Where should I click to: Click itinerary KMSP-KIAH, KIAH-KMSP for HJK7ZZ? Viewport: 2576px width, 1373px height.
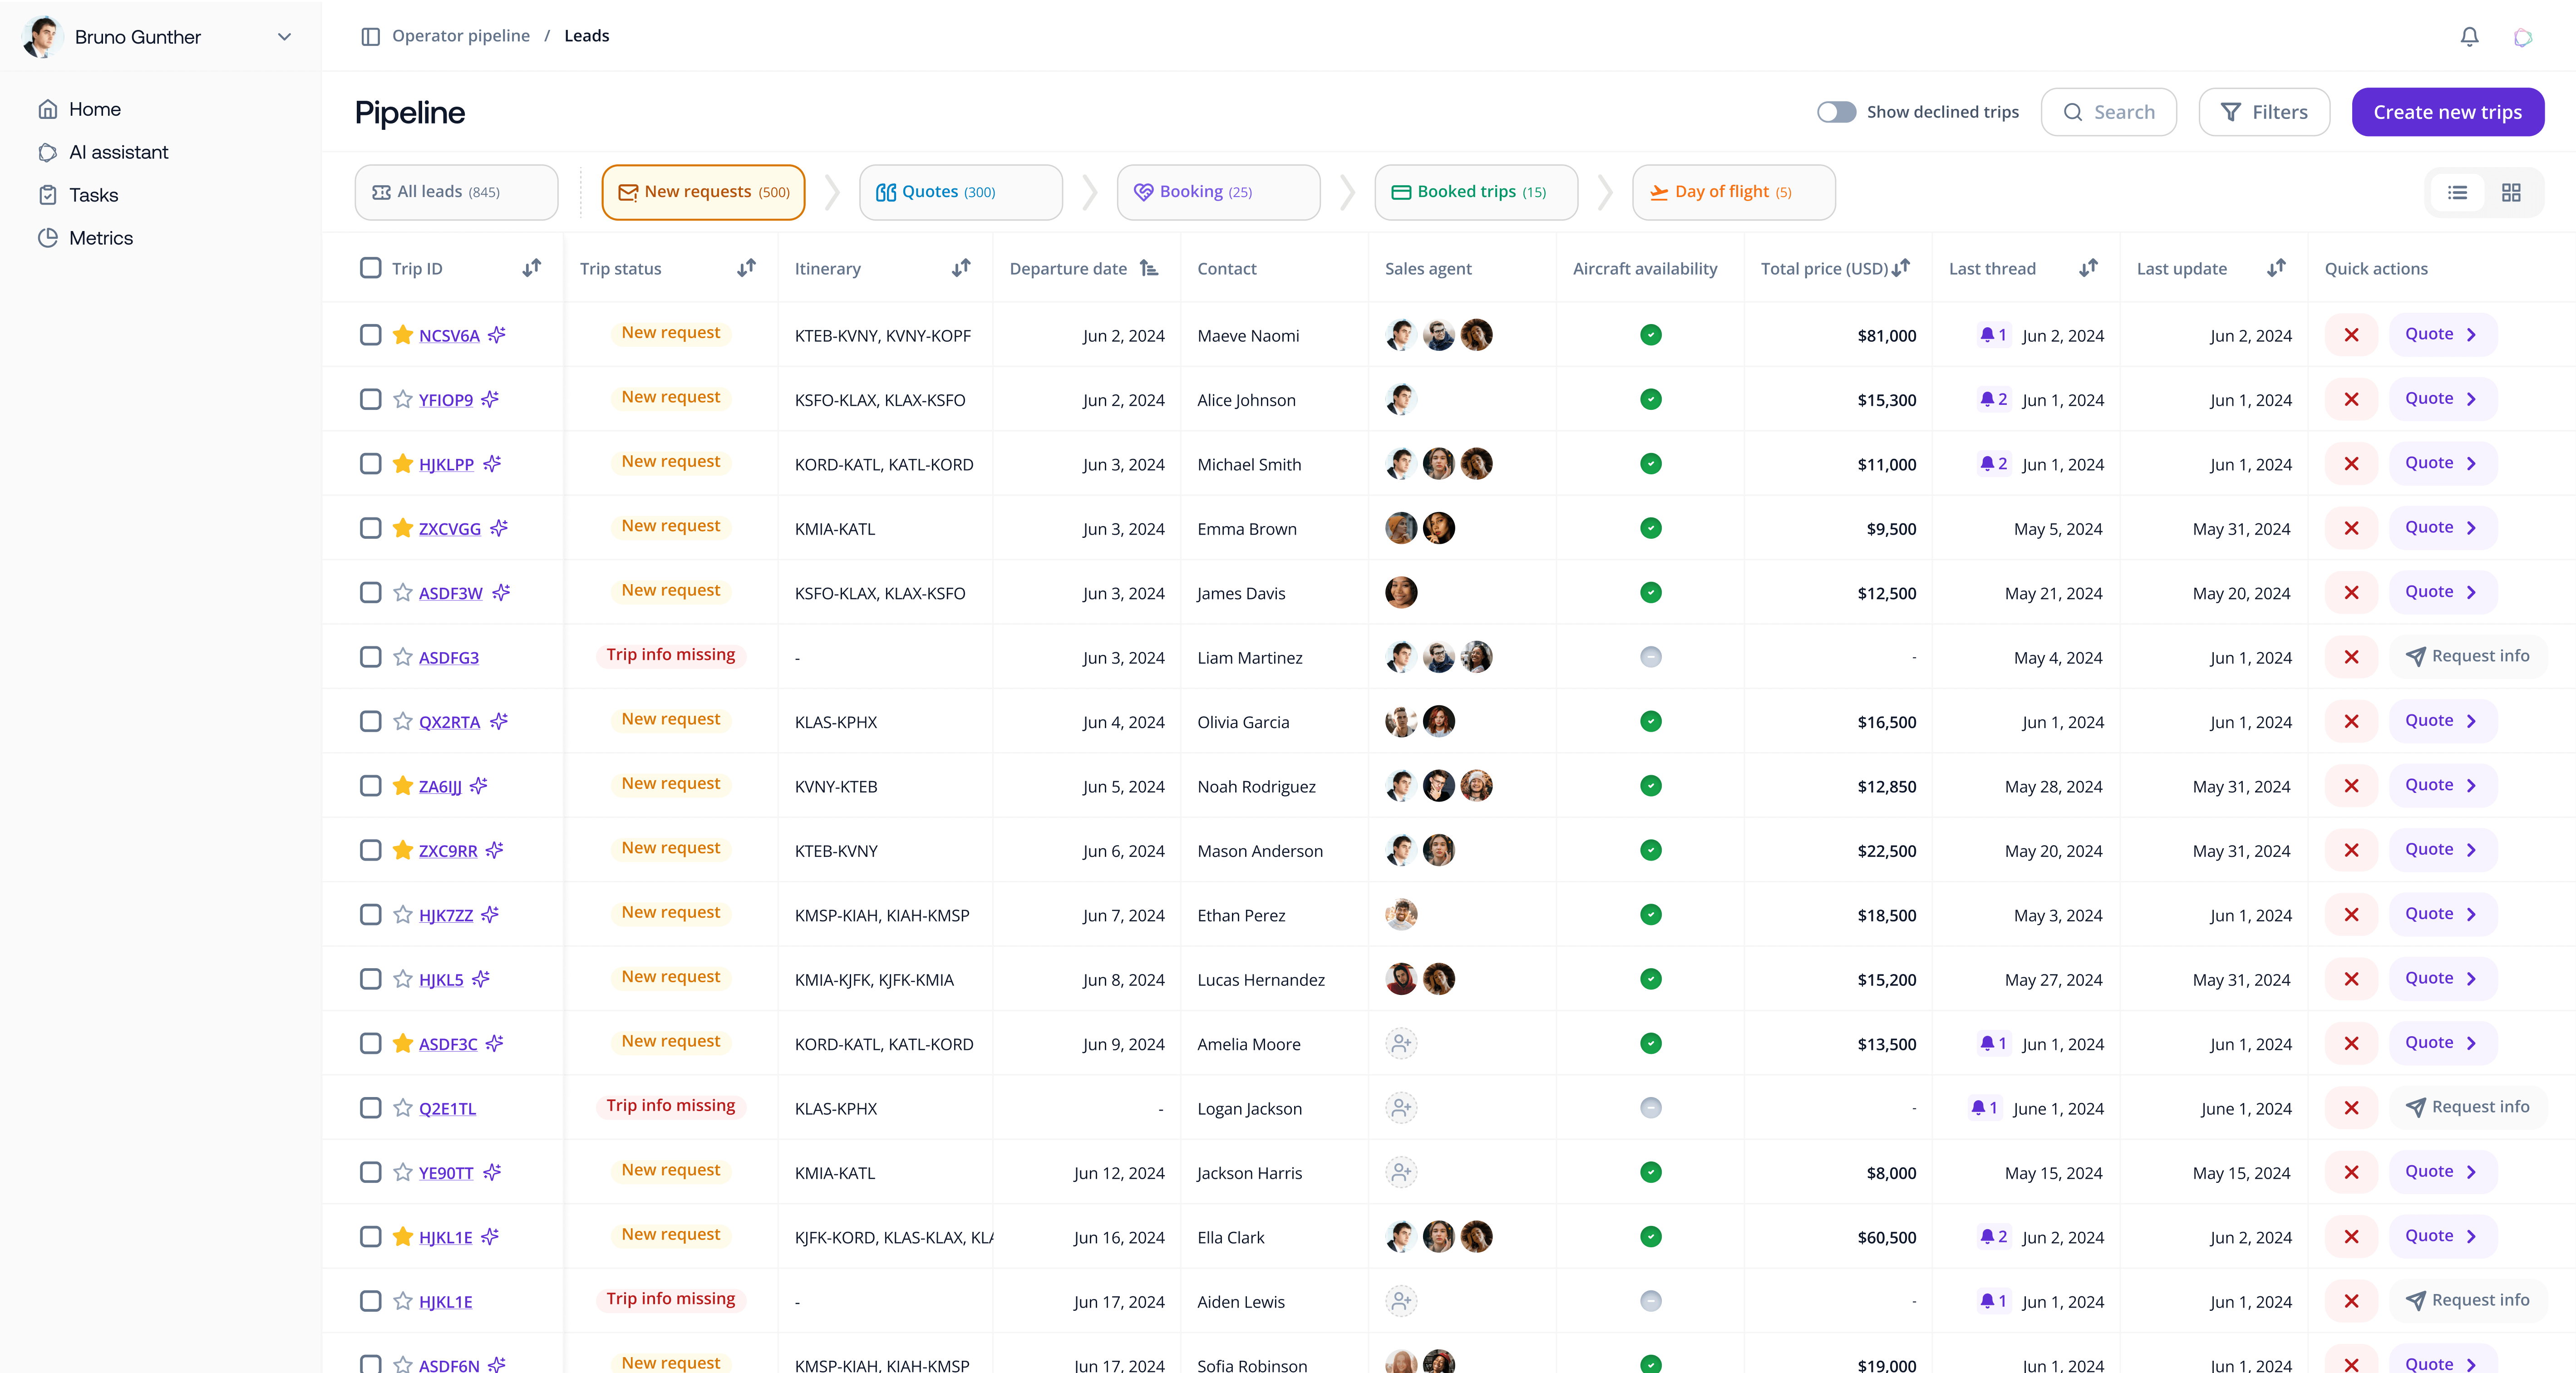tap(882, 915)
